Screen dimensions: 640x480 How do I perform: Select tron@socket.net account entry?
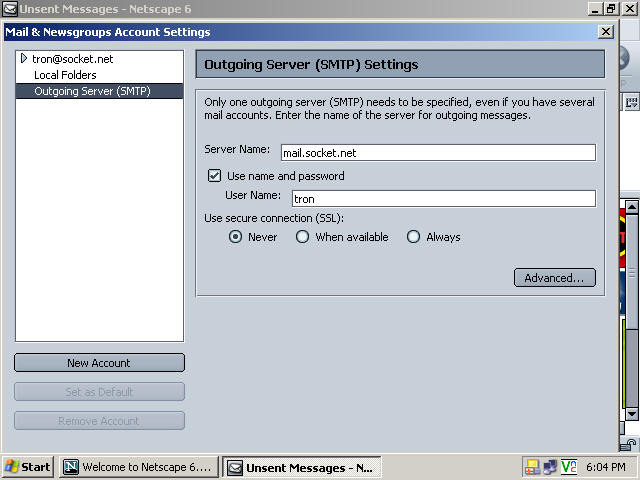73,59
